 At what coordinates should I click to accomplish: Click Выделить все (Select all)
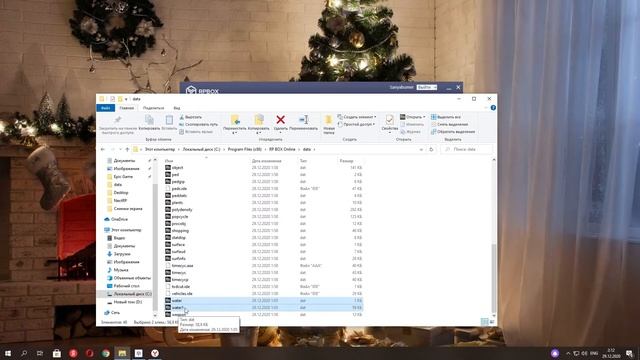[446, 117]
